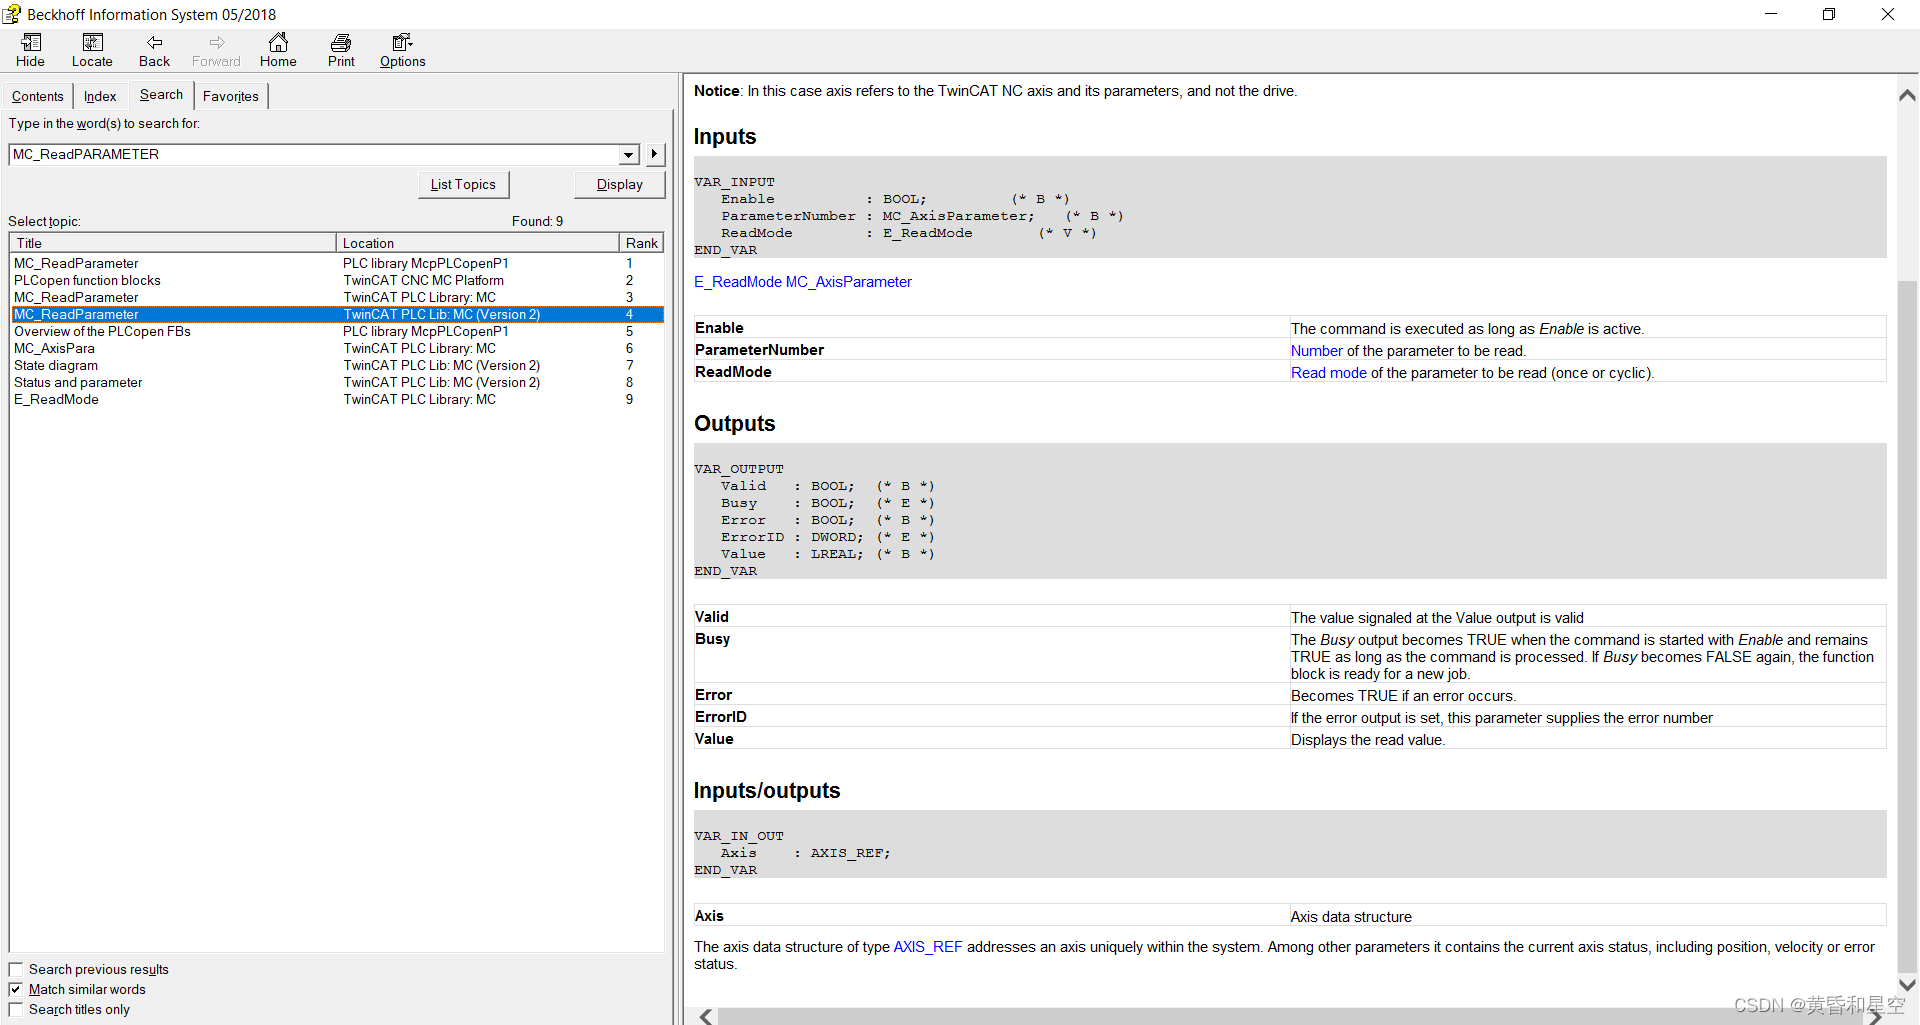Open the search operators arrow button

coord(655,154)
